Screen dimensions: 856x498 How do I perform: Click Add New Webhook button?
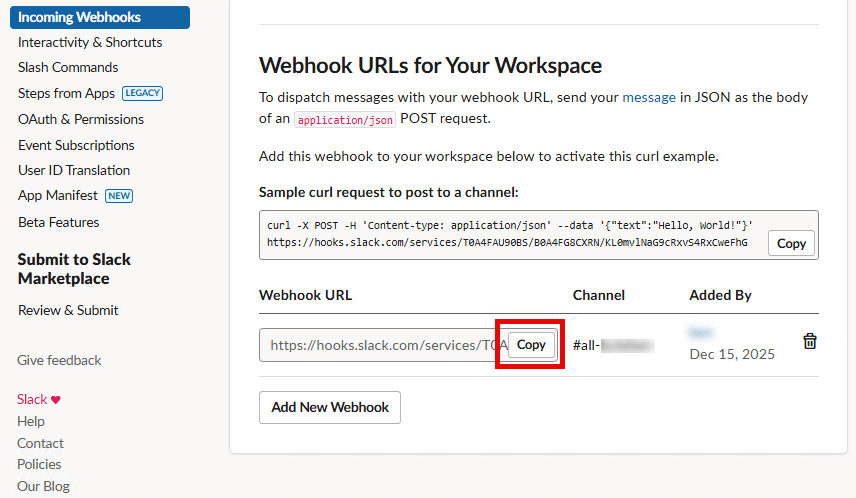pyautogui.click(x=329, y=408)
